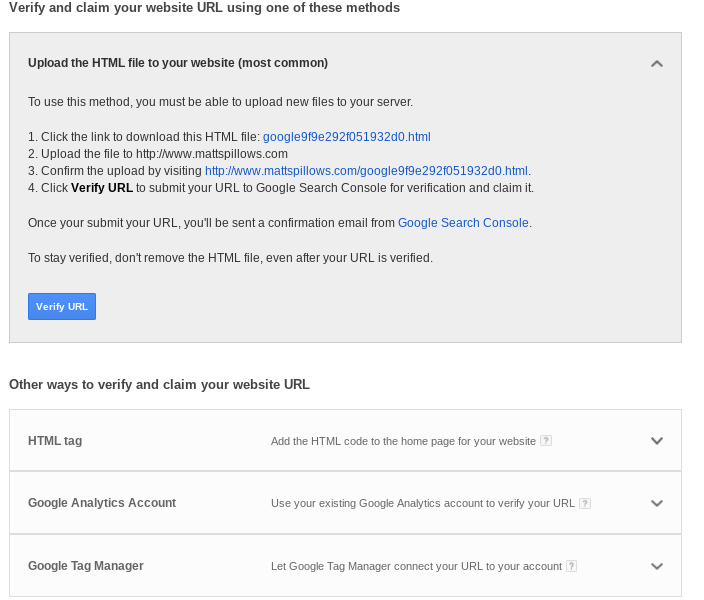Click 'Let Google Tag Manager connect your URL' text

click(x=416, y=566)
